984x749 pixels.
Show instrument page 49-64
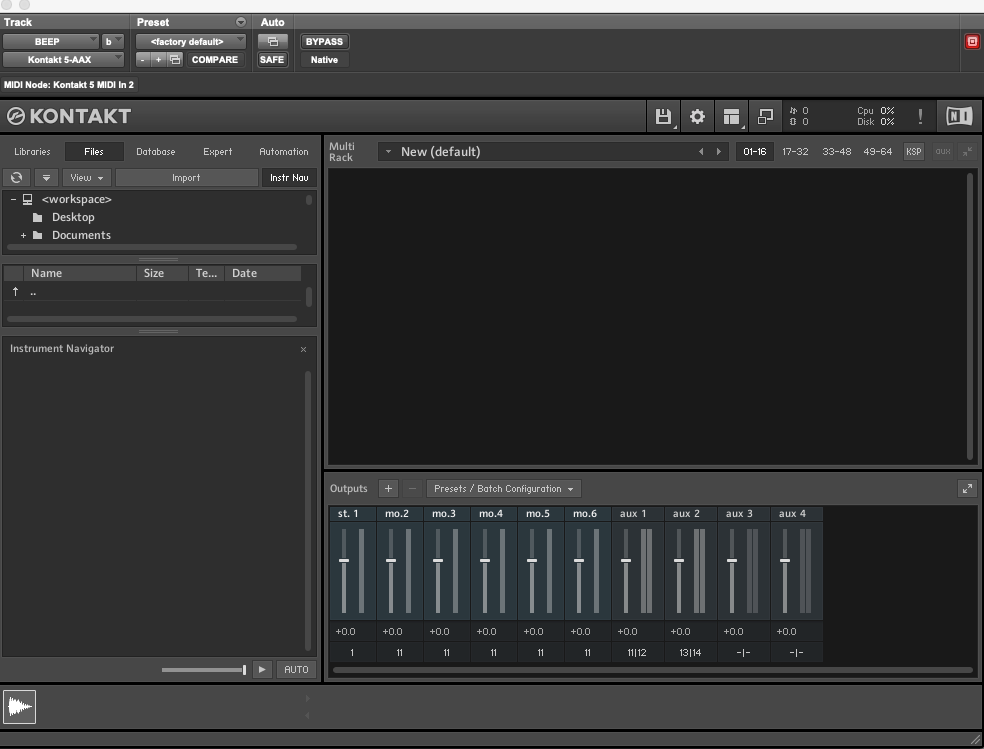(x=877, y=152)
